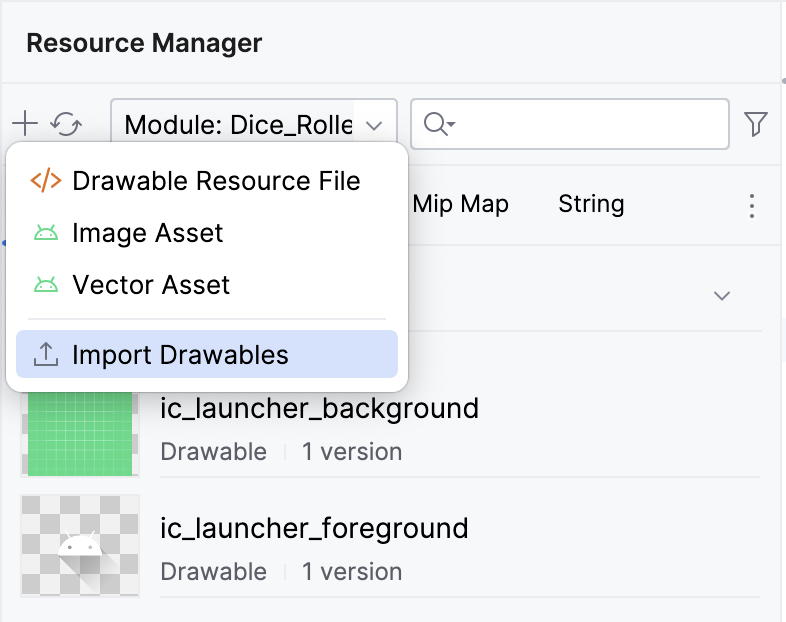
Task: Click the upload icon beside Import Drawables
Action: click(x=45, y=355)
